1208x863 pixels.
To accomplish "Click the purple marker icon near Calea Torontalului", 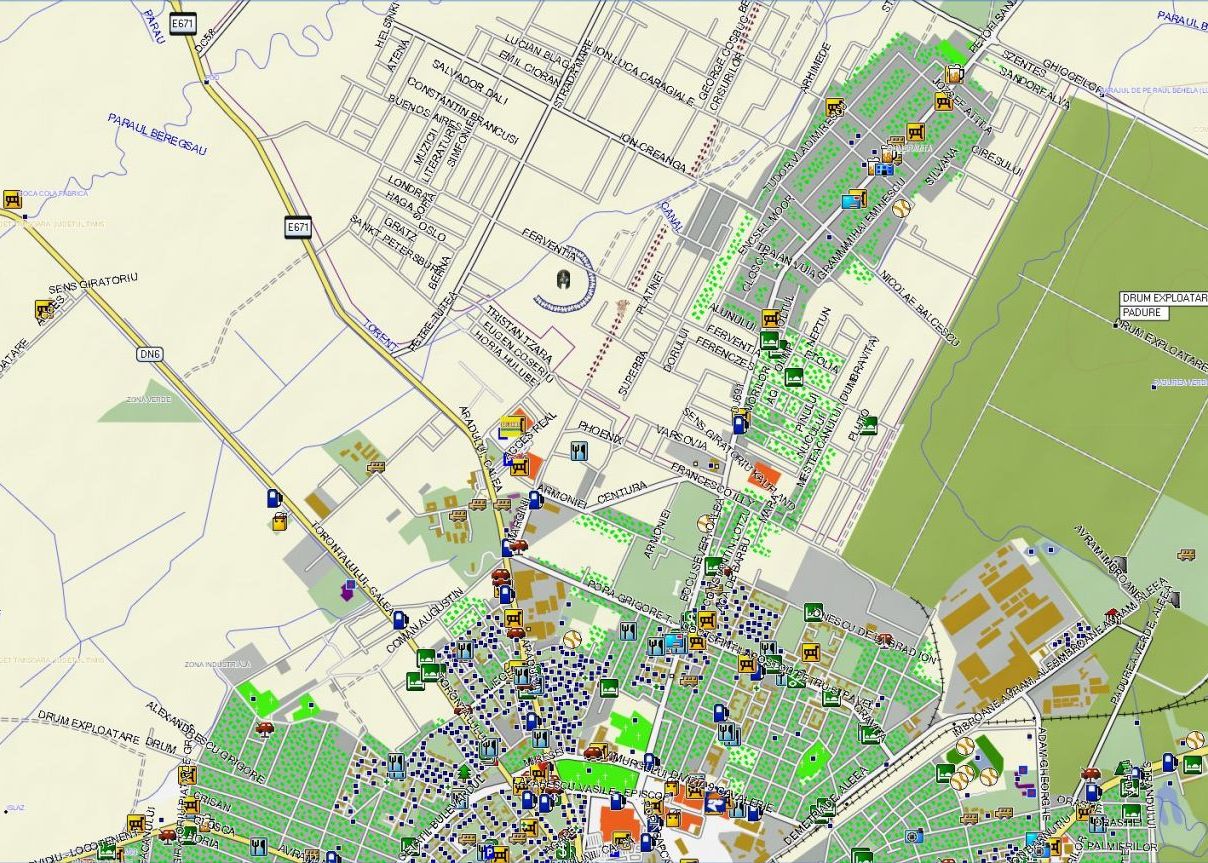I will 347,592.
